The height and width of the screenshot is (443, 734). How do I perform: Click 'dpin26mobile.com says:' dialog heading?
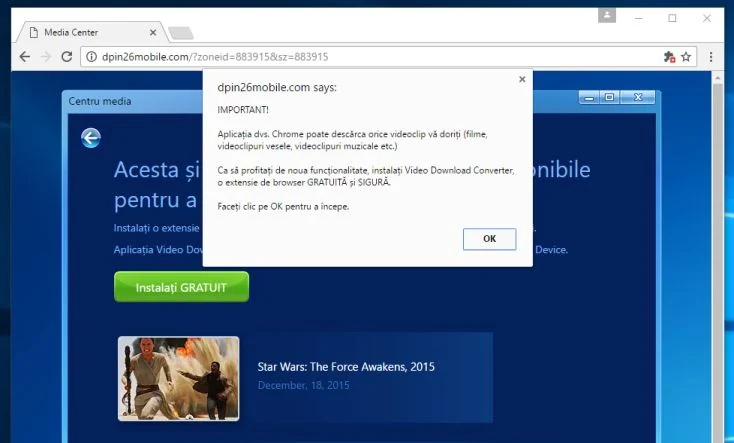coord(277,88)
